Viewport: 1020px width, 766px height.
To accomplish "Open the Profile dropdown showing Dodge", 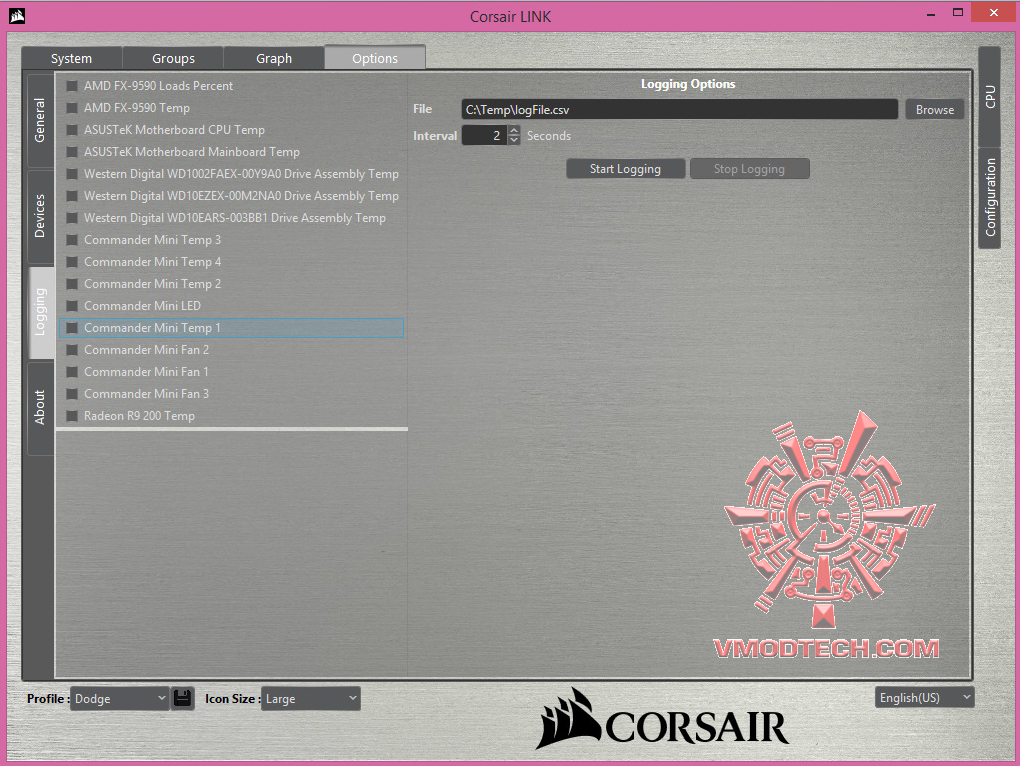I will point(120,698).
